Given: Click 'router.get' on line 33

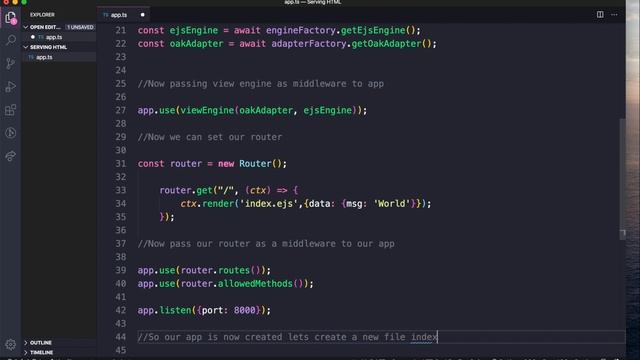Looking at the screenshot, I should click(x=186, y=190).
